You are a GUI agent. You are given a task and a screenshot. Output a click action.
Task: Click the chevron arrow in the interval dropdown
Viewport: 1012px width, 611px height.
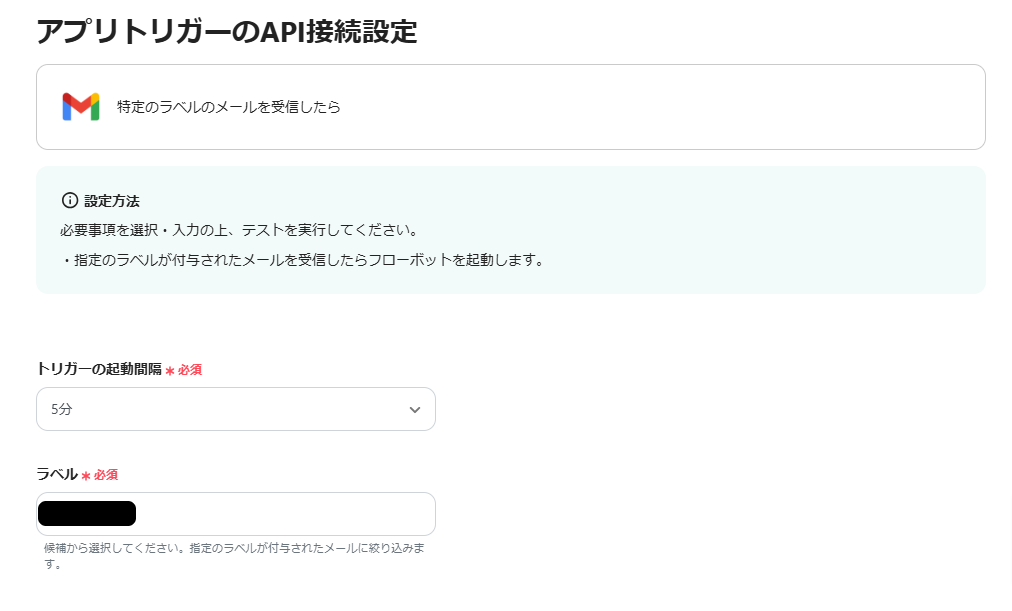pyautogui.click(x=415, y=410)
